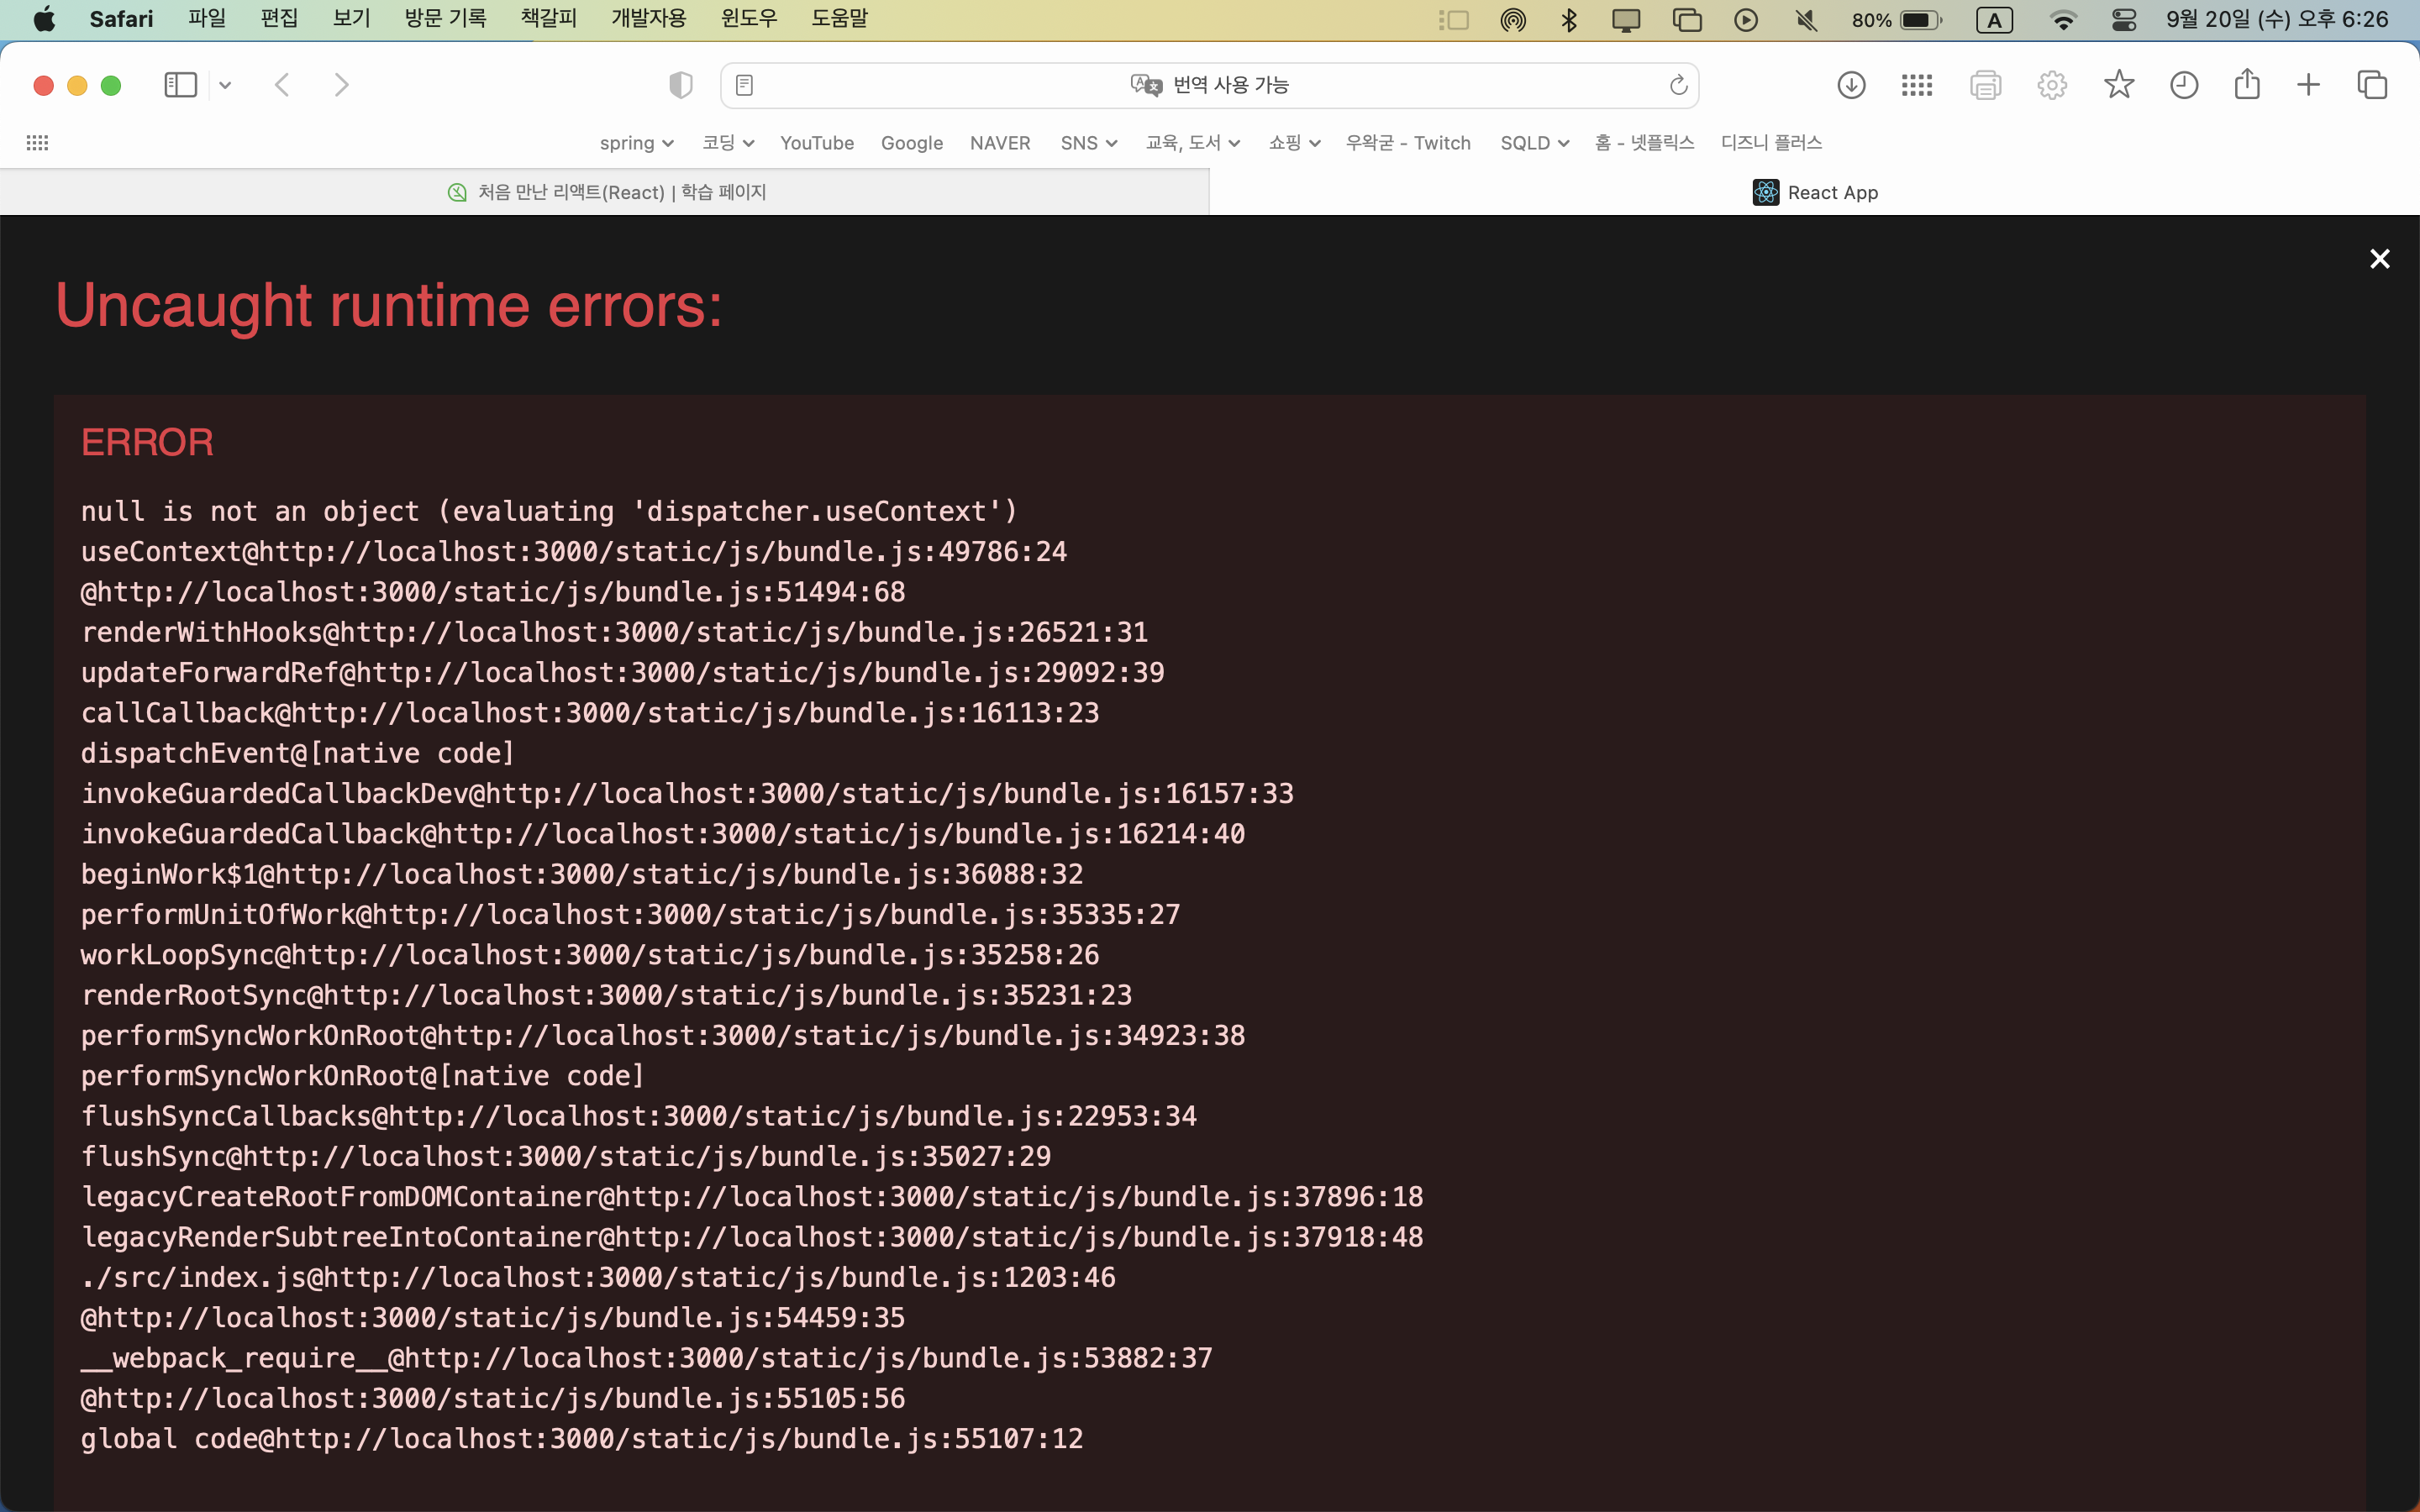Viewport: 2420px width, 1512px height.
Task: Open the gear settings toolbar icon
Action: (x=2052, y=85)
